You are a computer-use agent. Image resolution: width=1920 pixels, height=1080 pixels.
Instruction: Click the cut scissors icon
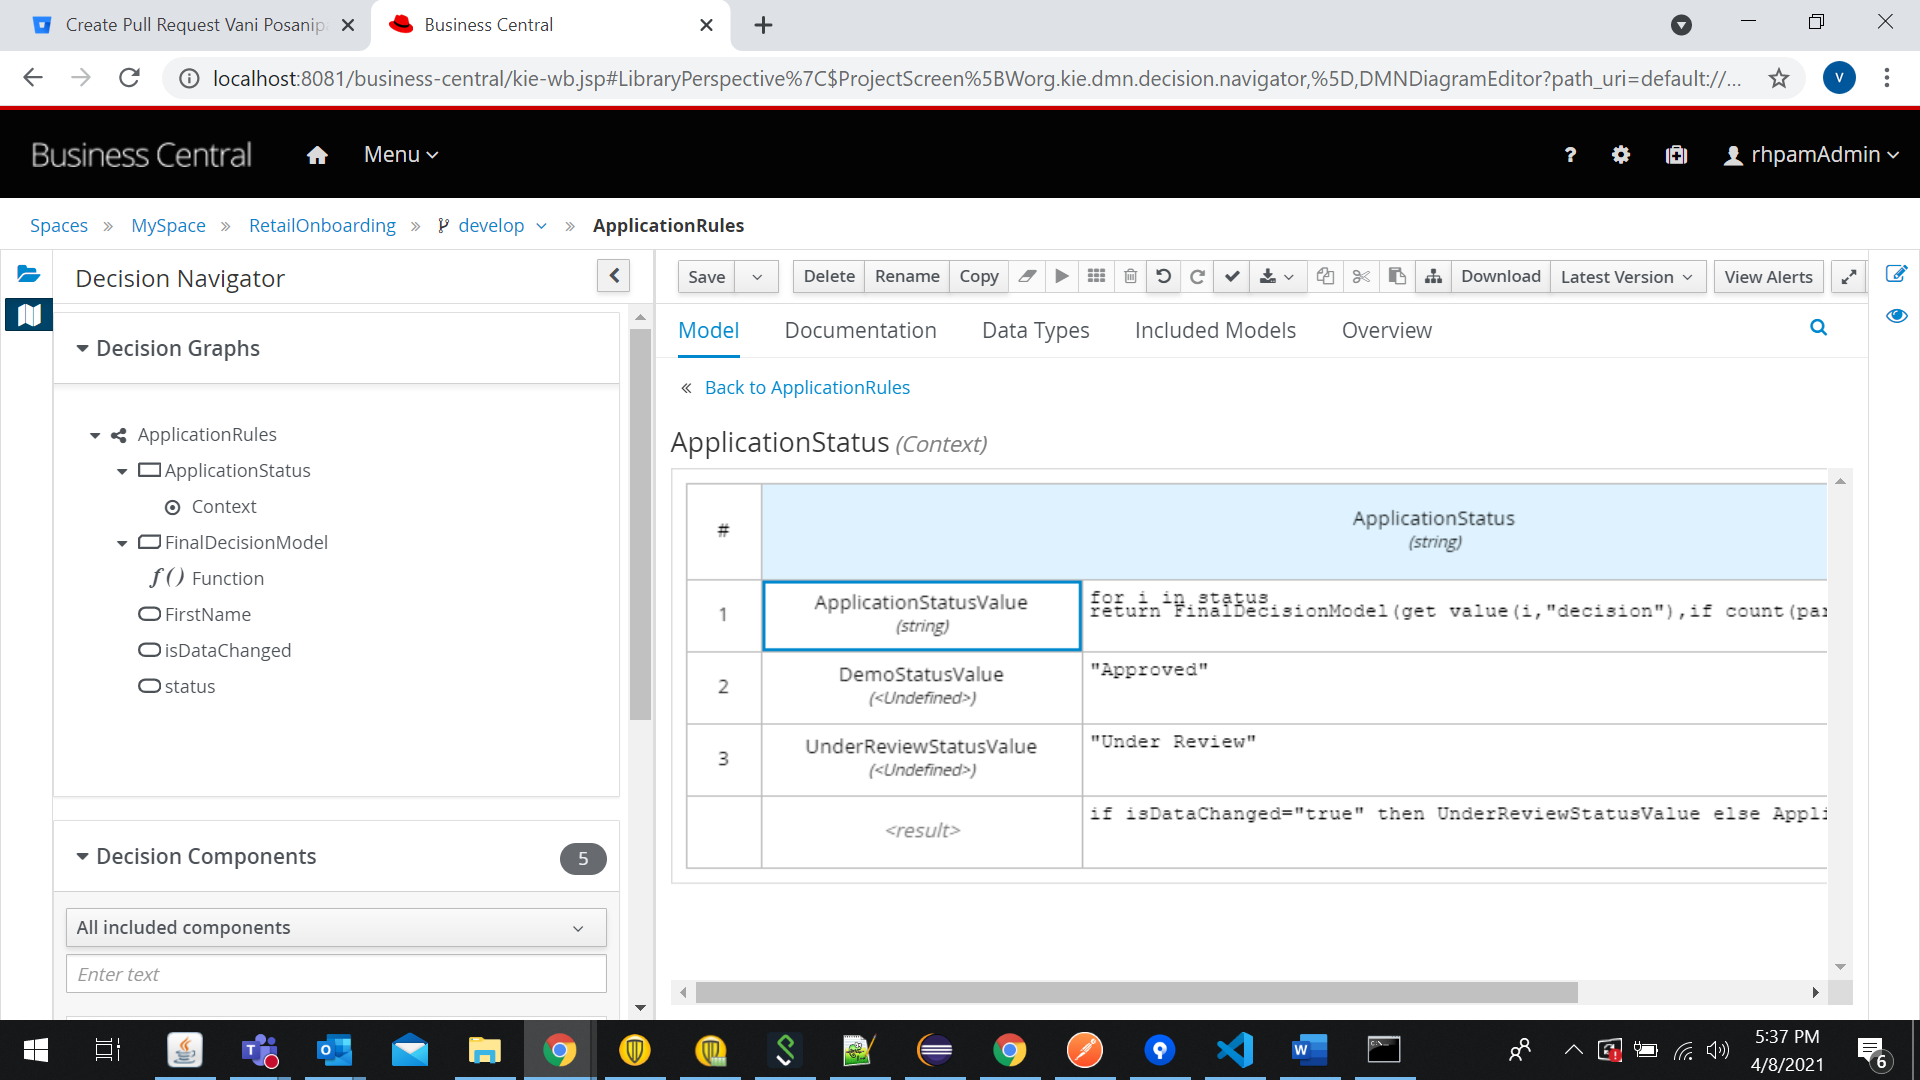tap(1361, 276)
